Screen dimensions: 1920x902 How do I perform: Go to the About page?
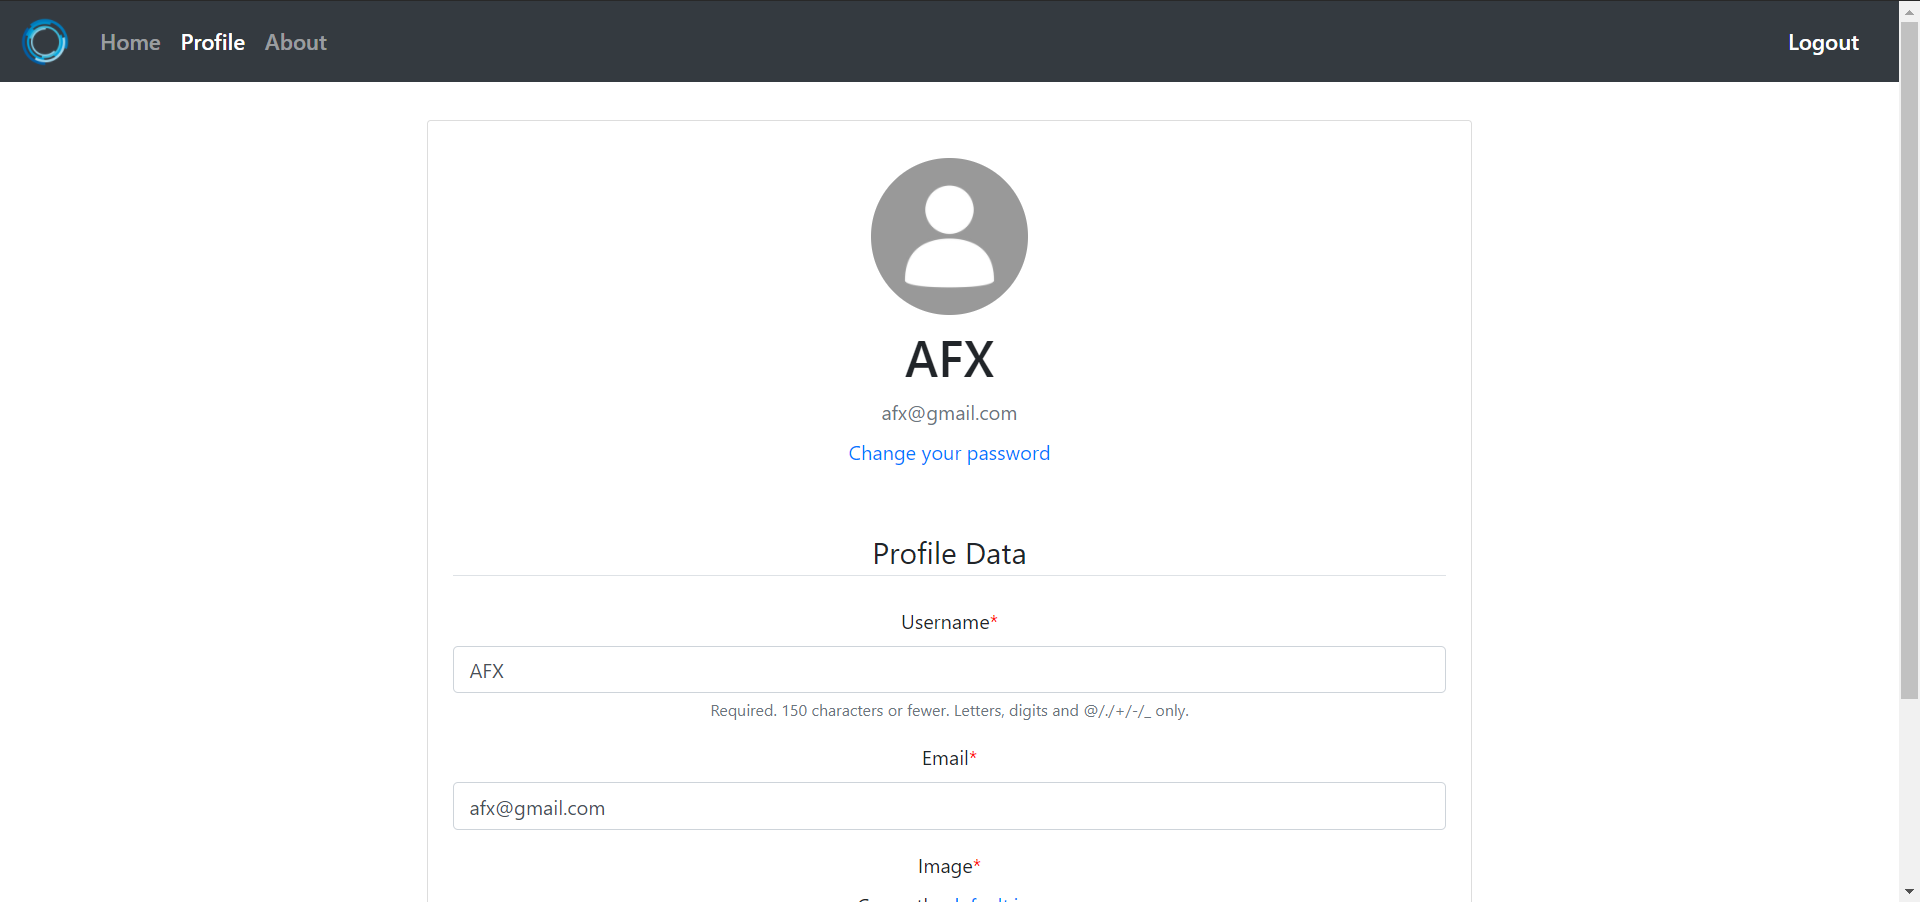tap(296, 42)
